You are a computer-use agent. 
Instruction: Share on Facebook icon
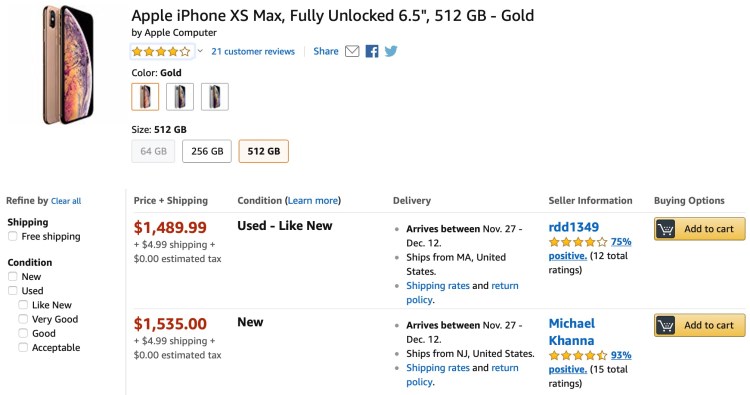point(372,51)
